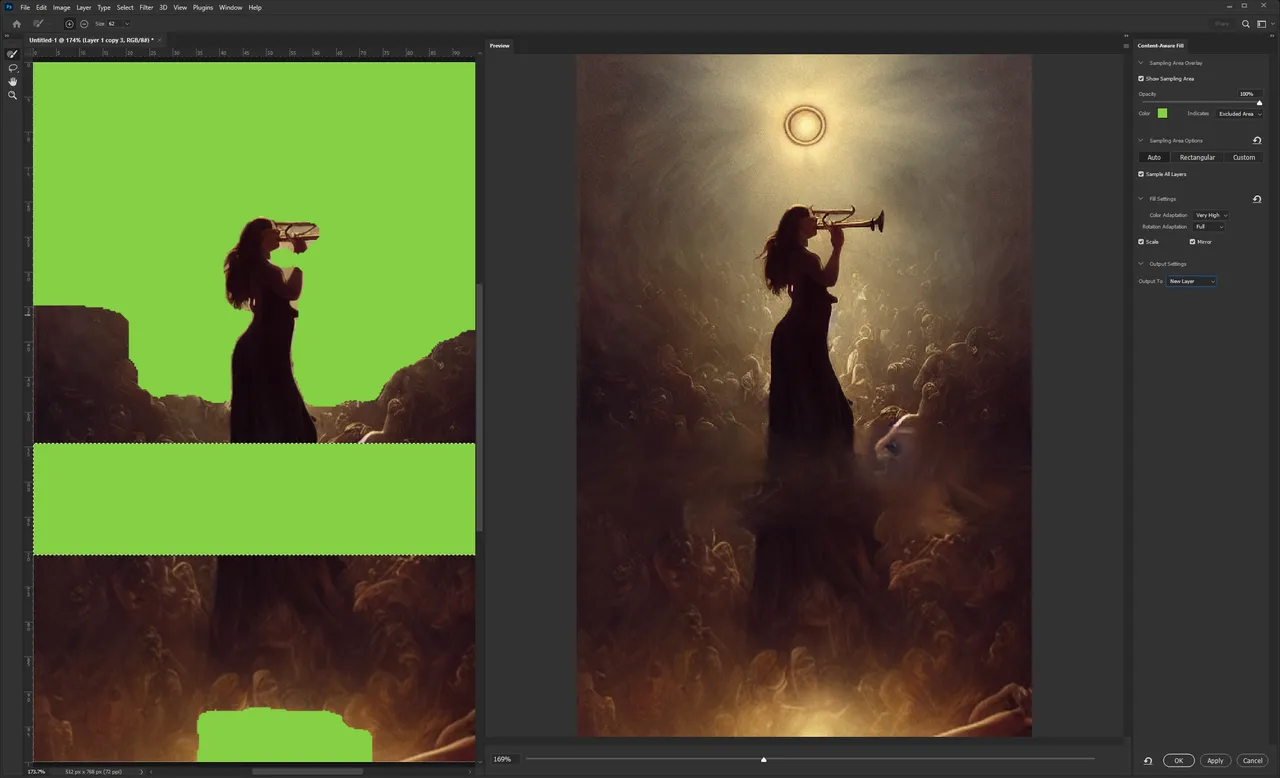Click OK to confirm fill

[1178, 760]
